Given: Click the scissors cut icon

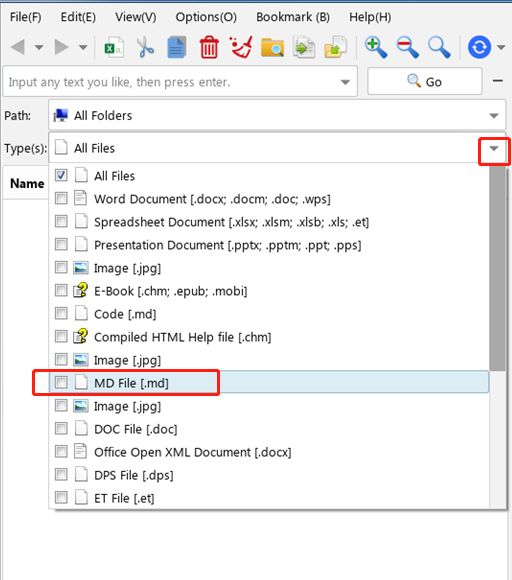Looking at the screenshot, I should [x=145, y=47].
